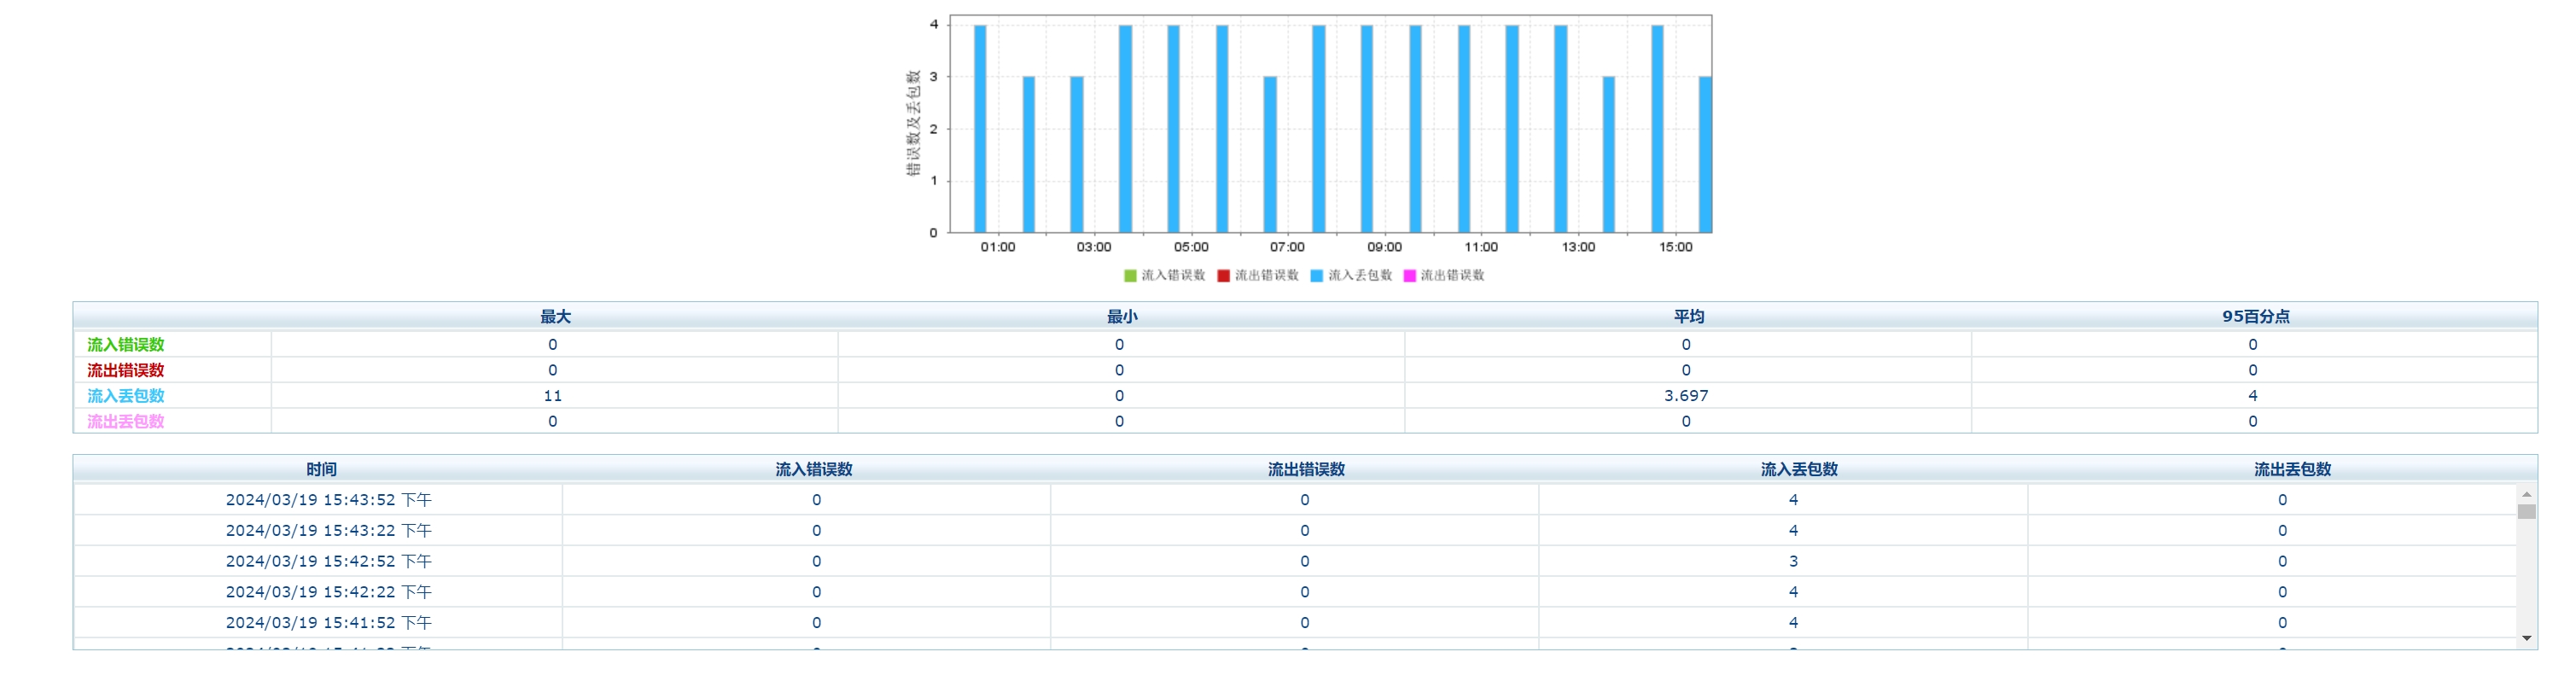2576x681 pixels.
Task: Click the max value 11 cell
Action: pos(553,396)
